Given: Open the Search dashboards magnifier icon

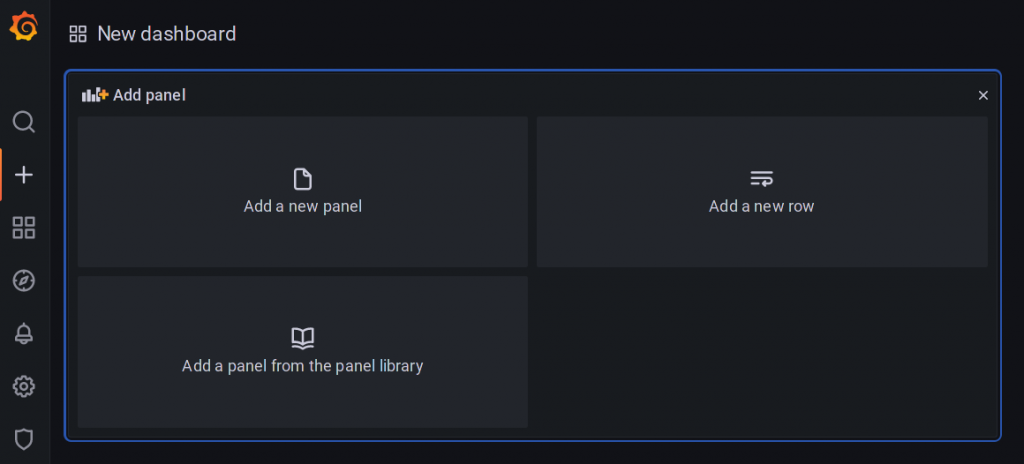Looking at the screenshot, I should coord(24,122).
